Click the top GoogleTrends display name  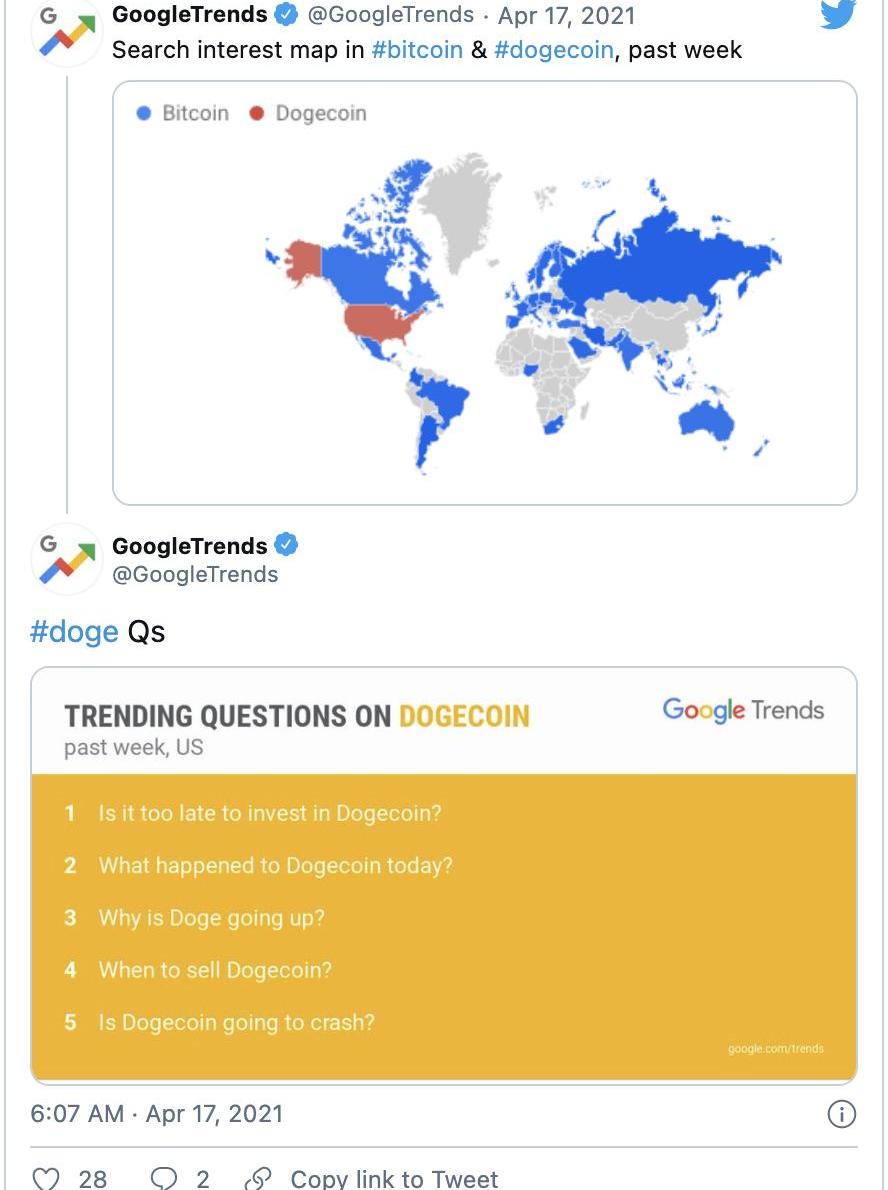(190, 15)
